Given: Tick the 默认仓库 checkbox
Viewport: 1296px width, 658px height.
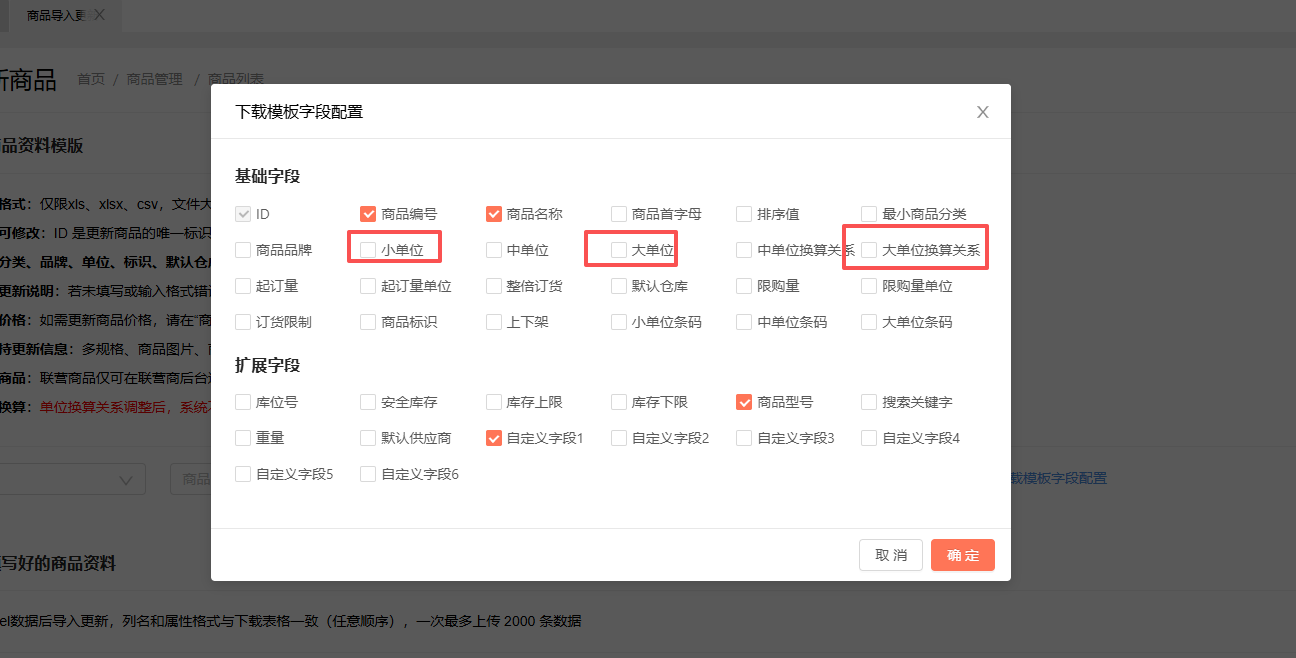Looking at the screenshot, I should pyautogui.click(x=619, y=286).
